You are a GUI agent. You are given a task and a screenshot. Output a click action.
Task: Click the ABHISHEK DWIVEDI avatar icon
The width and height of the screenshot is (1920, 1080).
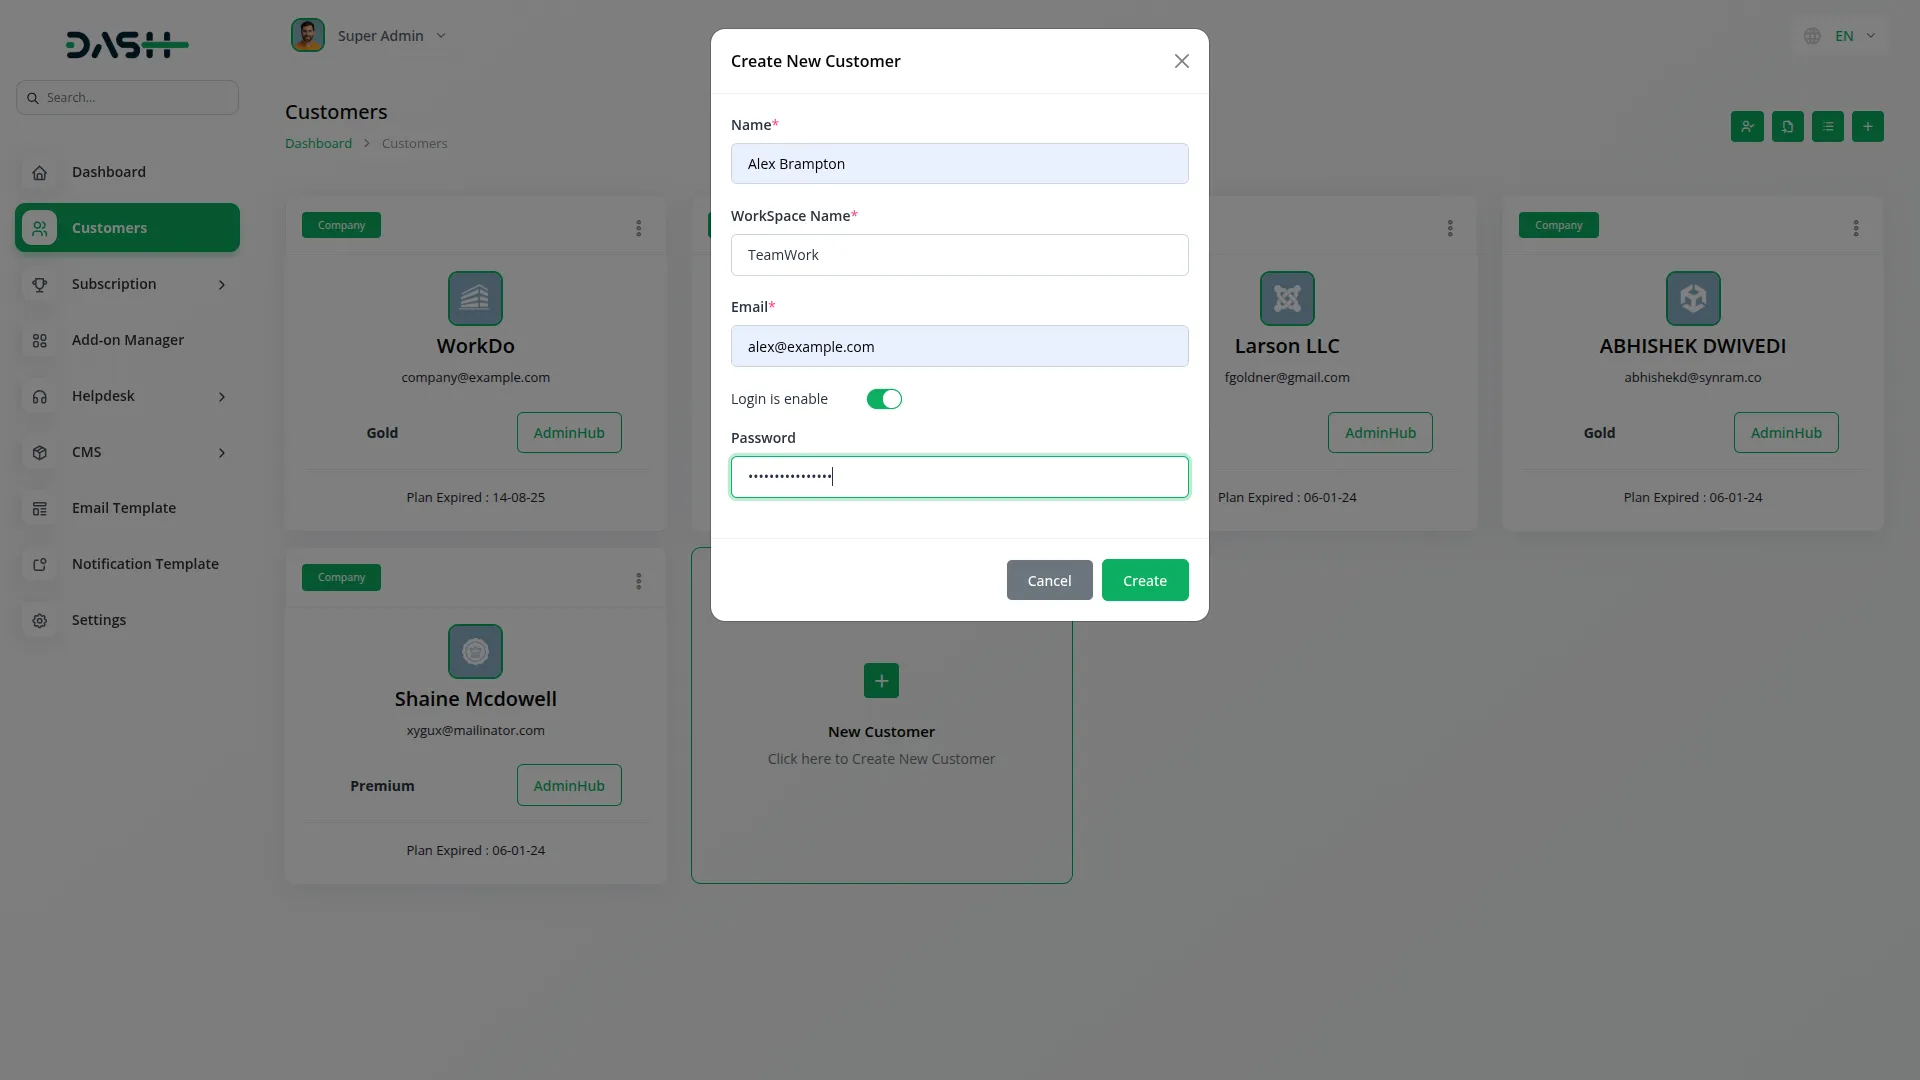point(1692,298)
